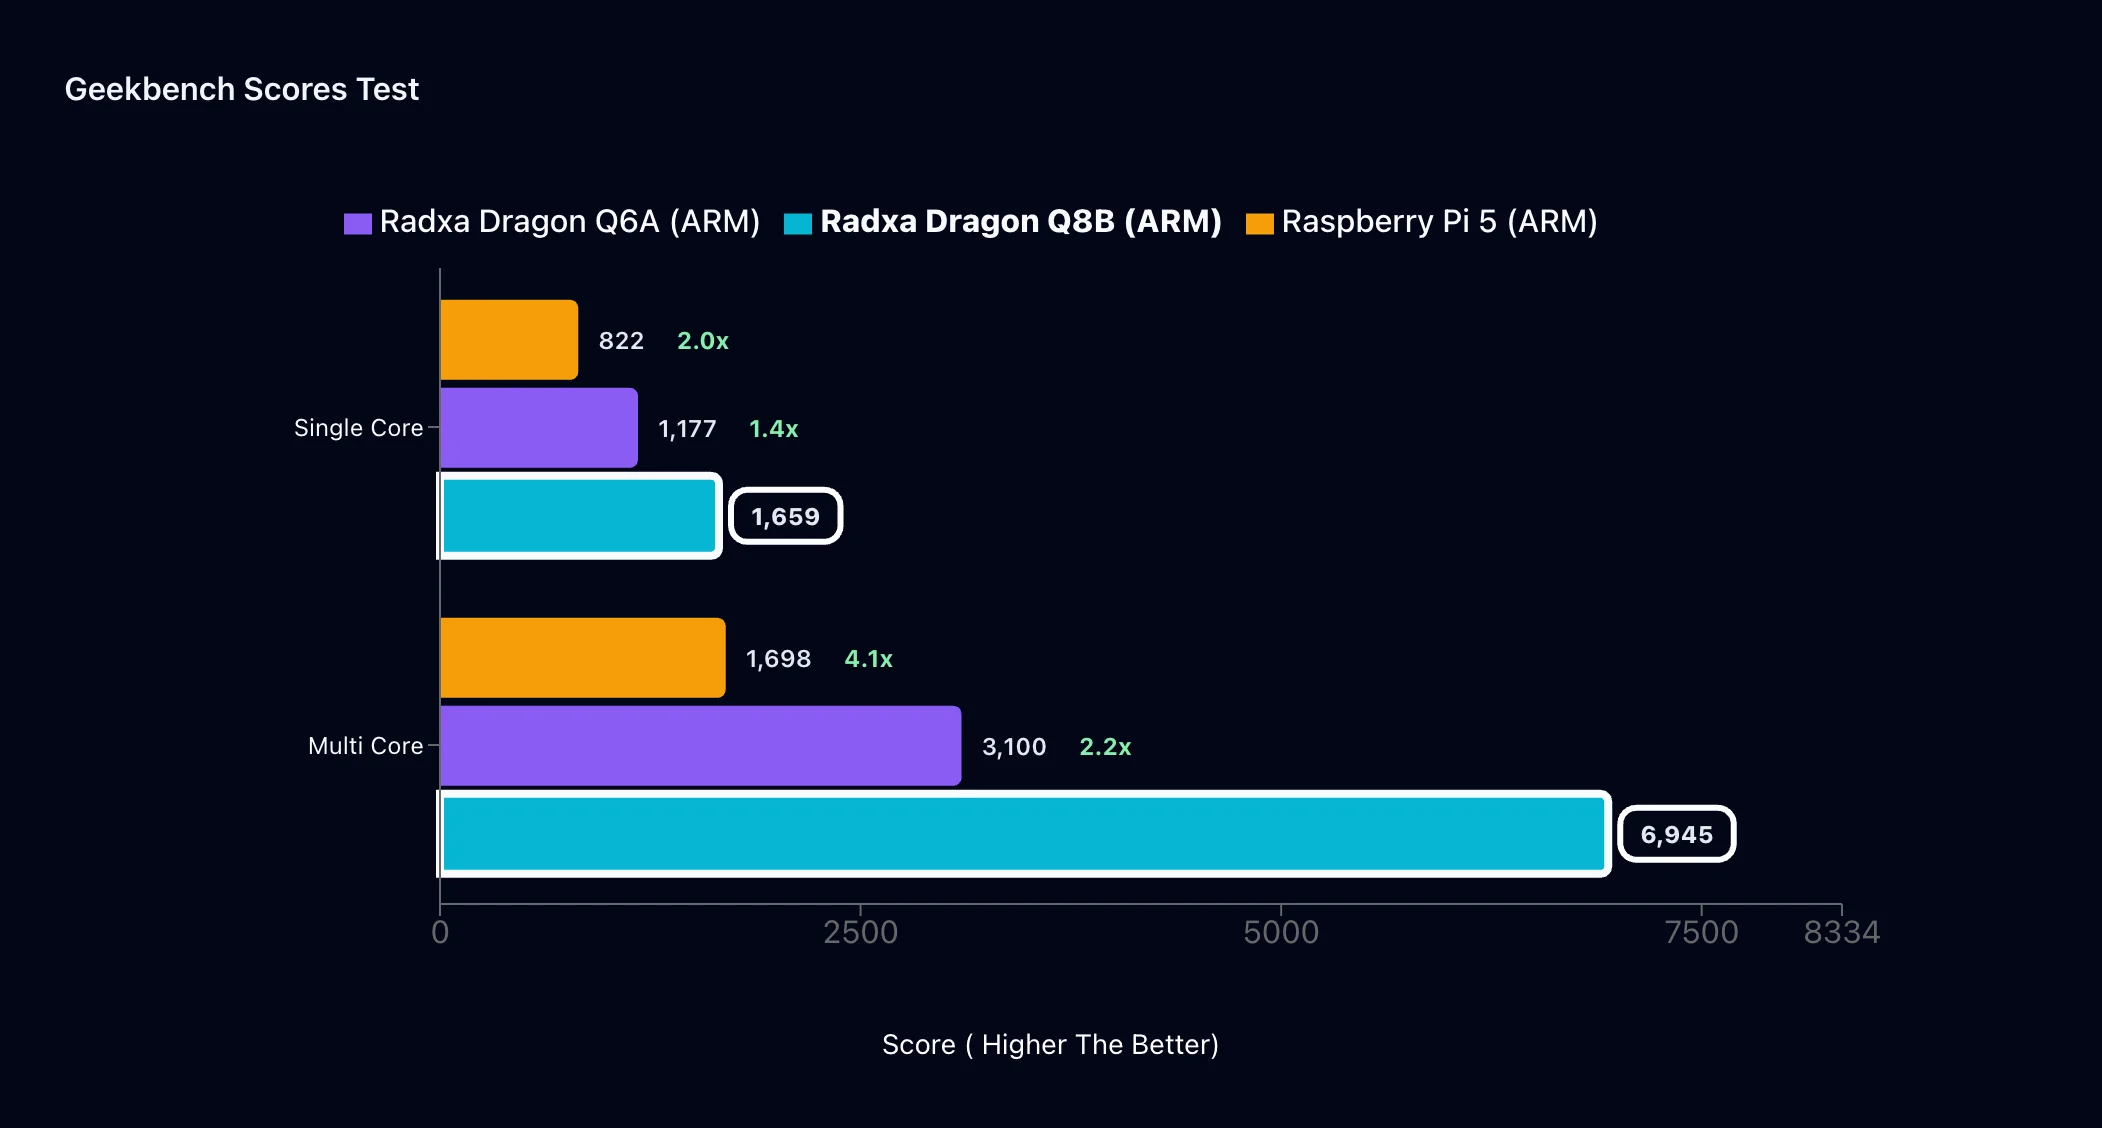Screen dimensions: 2102x1128
Task: Click the 1,698 score value
Action: point(778,659)
